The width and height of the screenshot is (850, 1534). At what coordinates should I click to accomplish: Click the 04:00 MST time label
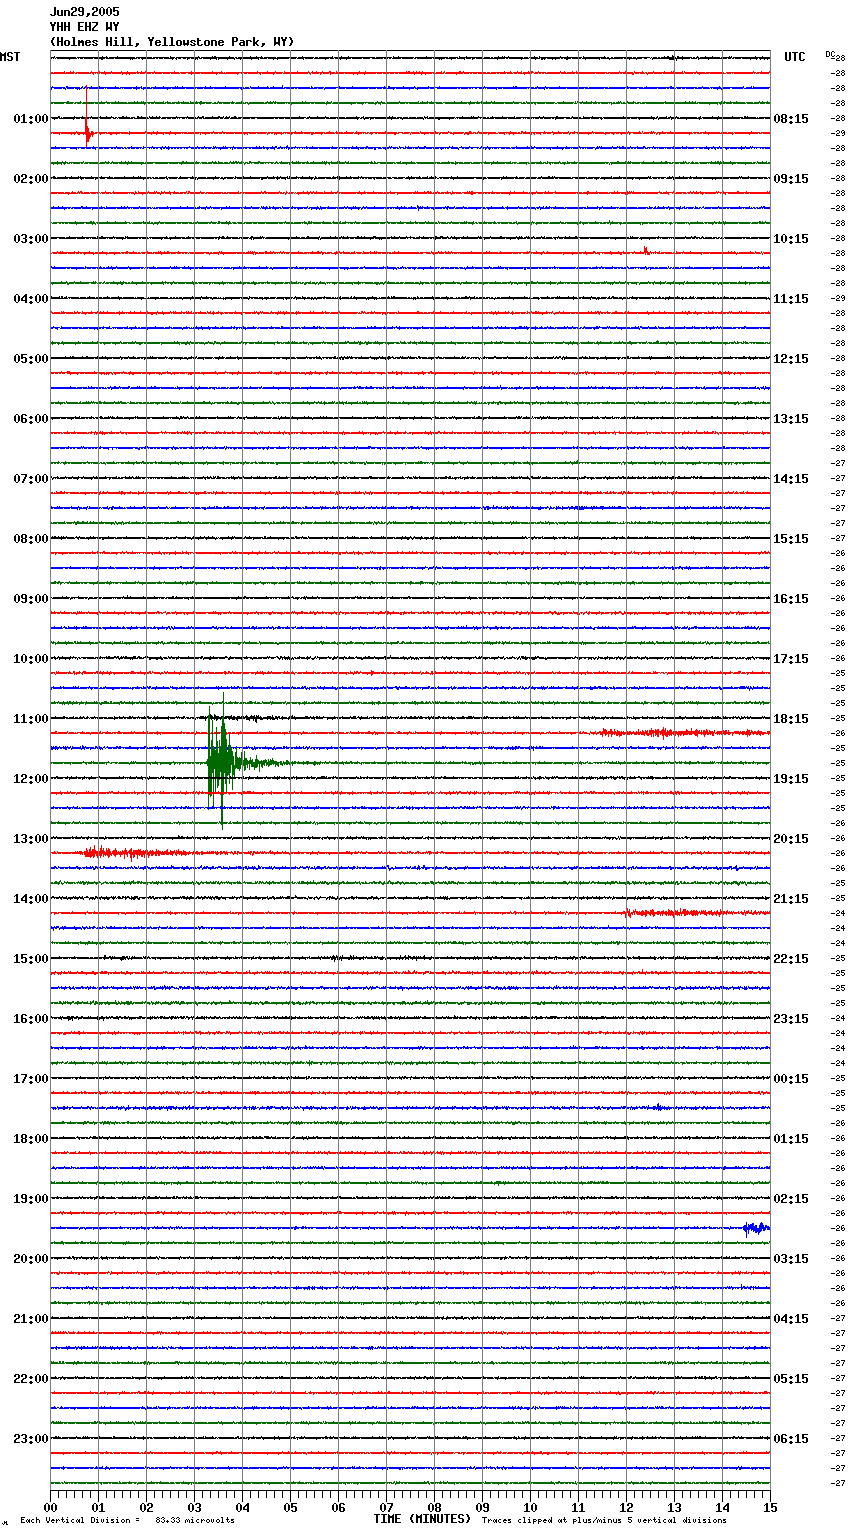tap(31, 299)
